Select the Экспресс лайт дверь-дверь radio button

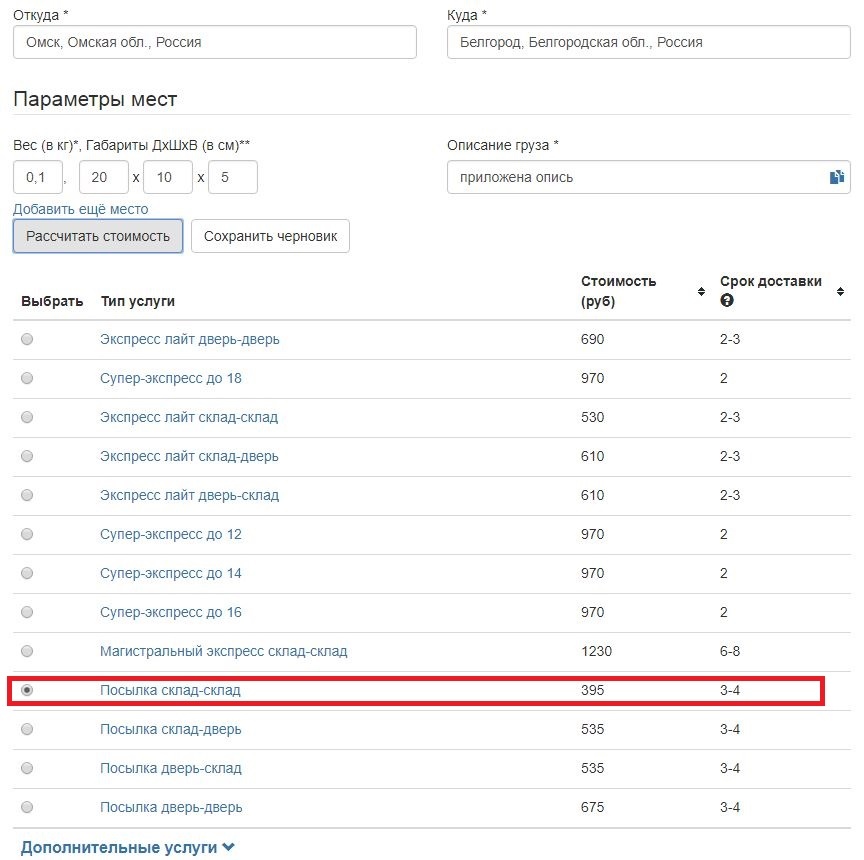[x=27, y=339]
